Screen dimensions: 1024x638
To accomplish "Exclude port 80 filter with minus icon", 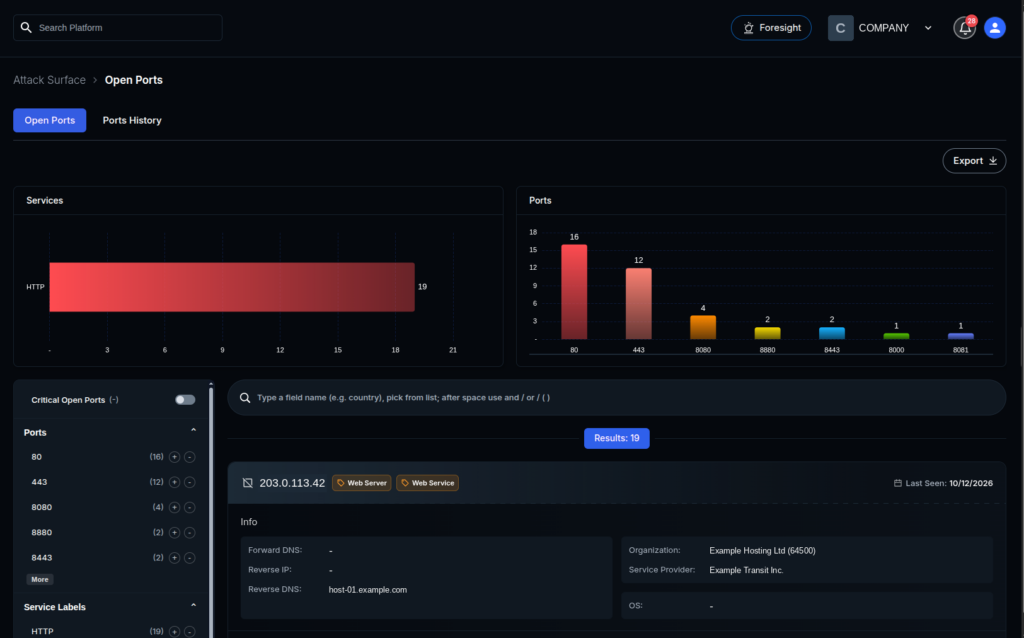I will click(x=189, y=457).
